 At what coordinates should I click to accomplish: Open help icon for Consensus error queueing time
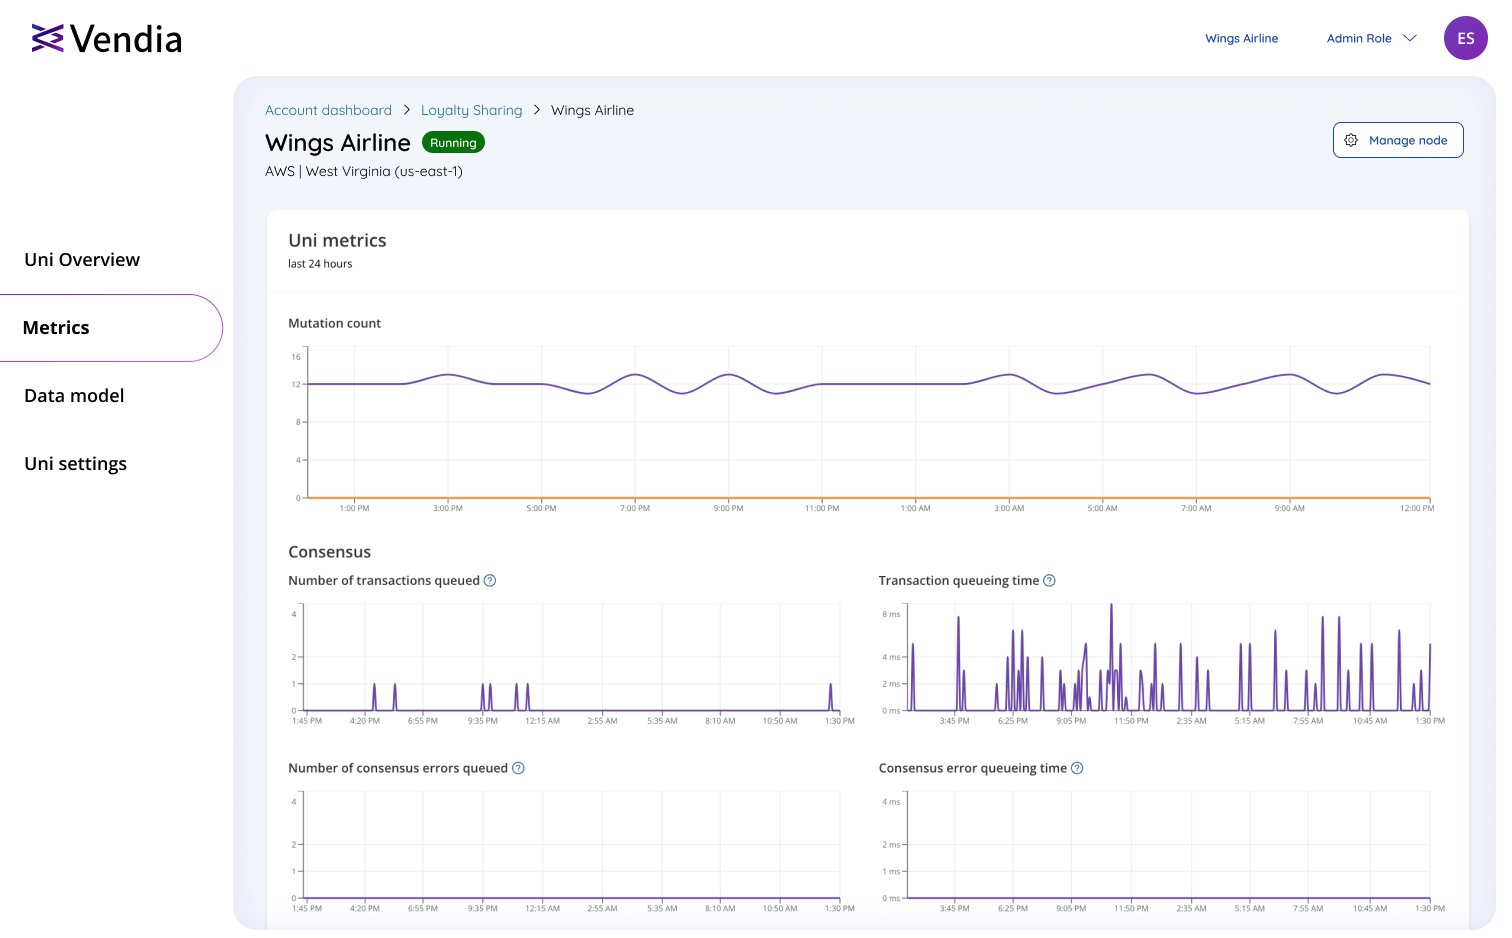click(x=1077, y=768)
